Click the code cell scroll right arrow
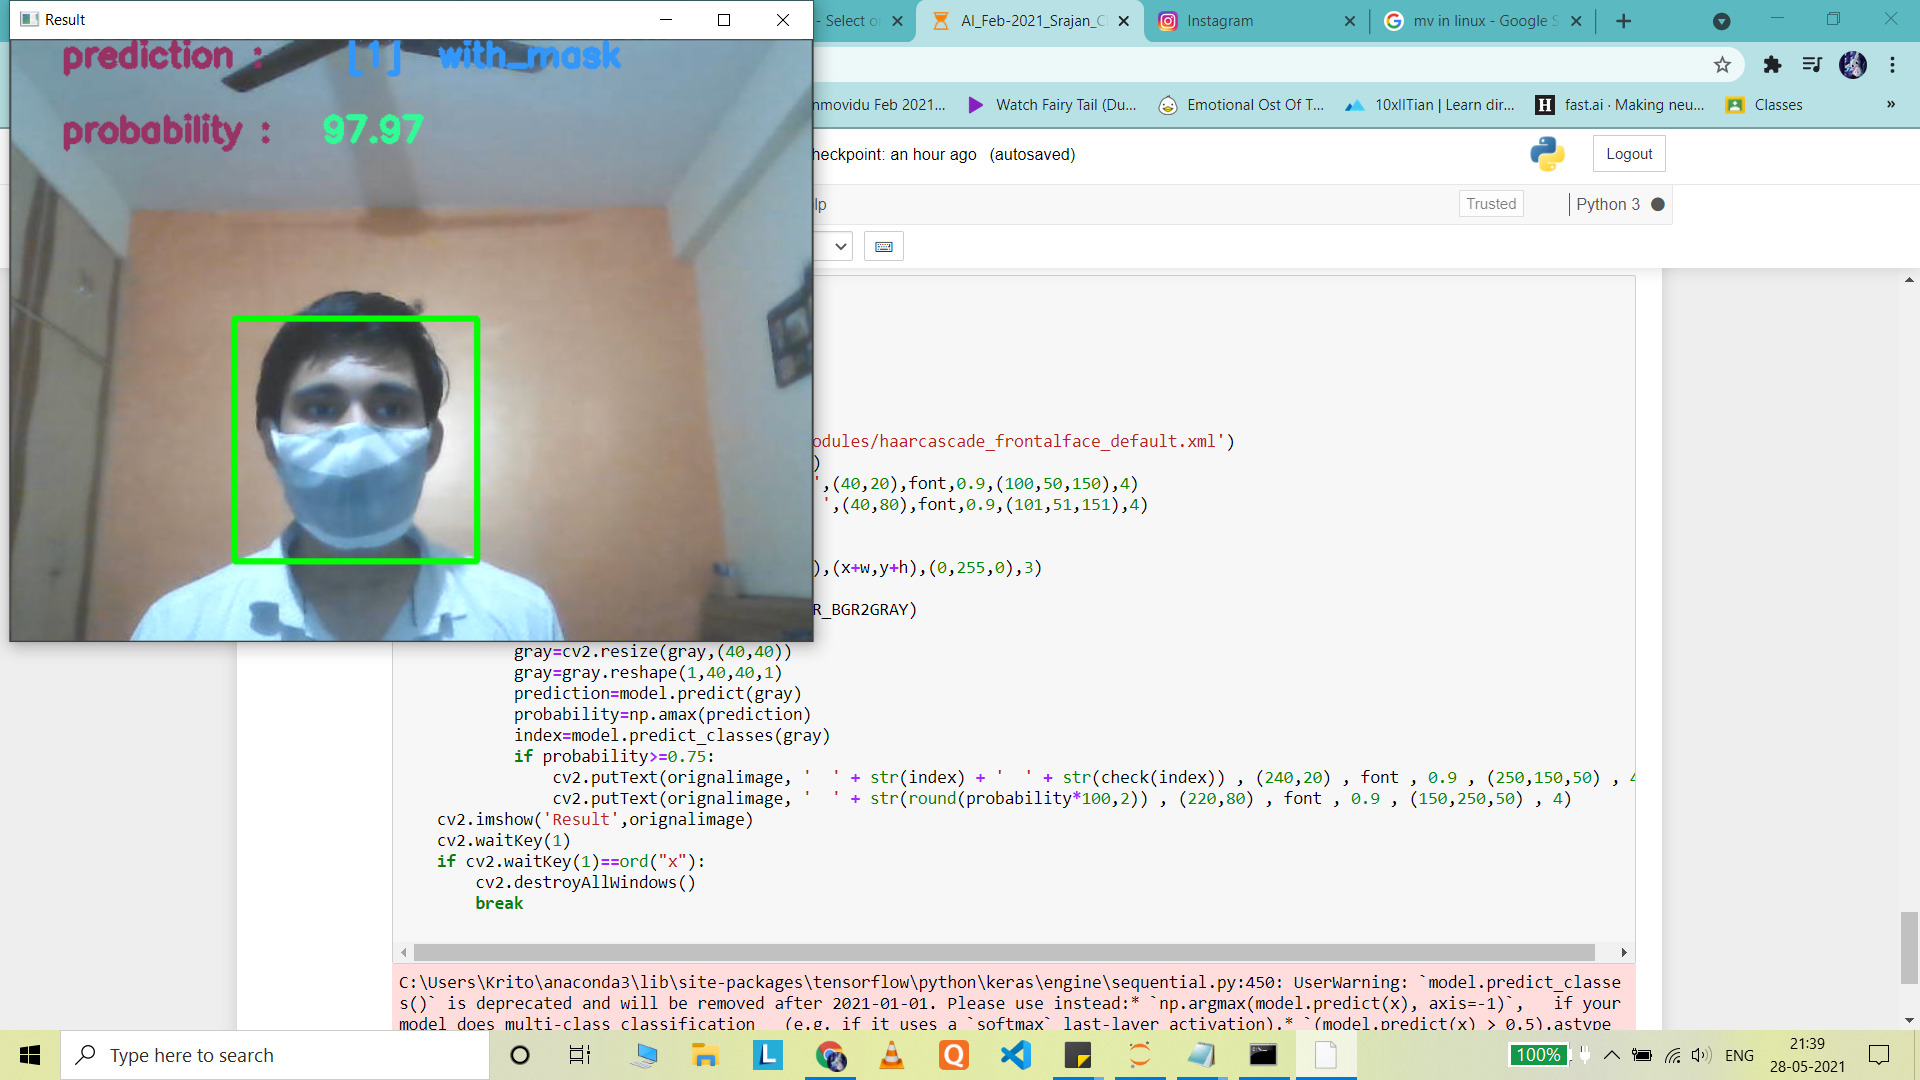The image size is (1920, 1080). (1624, 952)
